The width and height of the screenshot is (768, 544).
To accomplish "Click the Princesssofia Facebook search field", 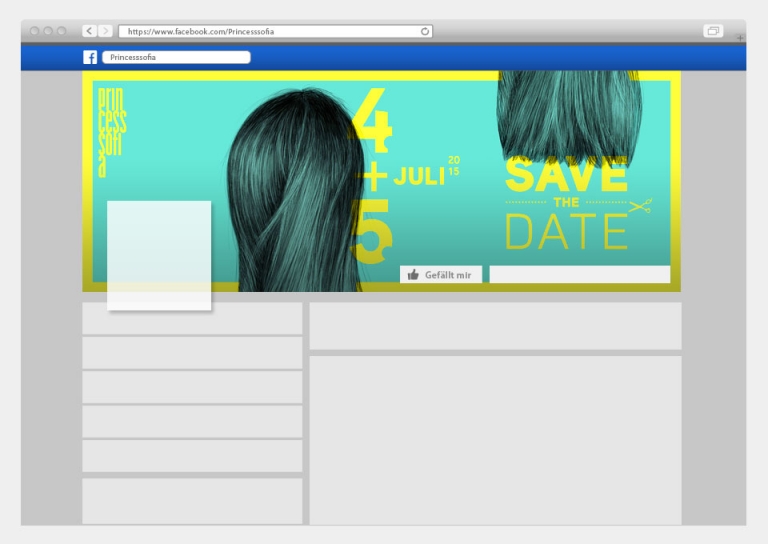I will [x=176, y=58].
